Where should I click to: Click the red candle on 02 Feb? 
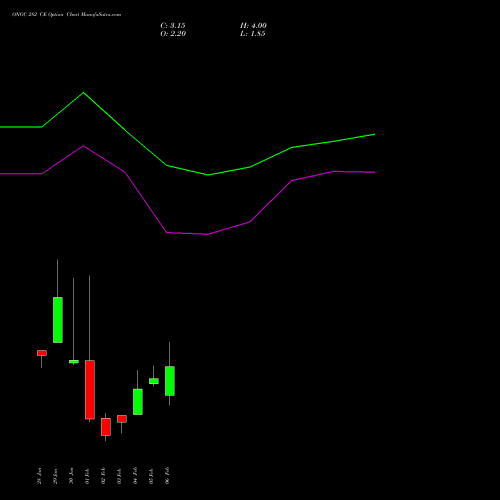point(106,427)
